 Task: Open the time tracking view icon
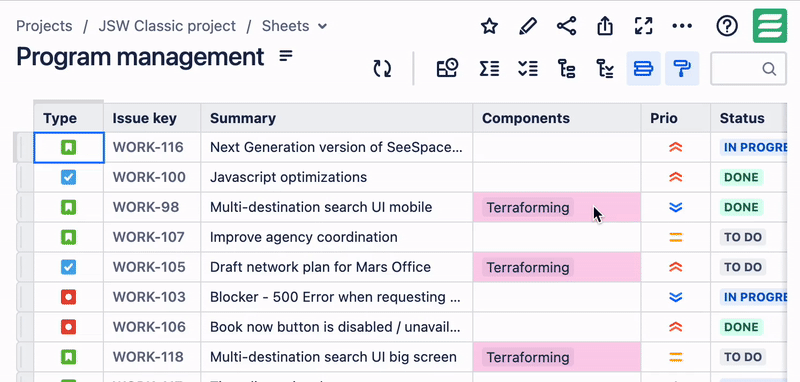click(447, 68)
